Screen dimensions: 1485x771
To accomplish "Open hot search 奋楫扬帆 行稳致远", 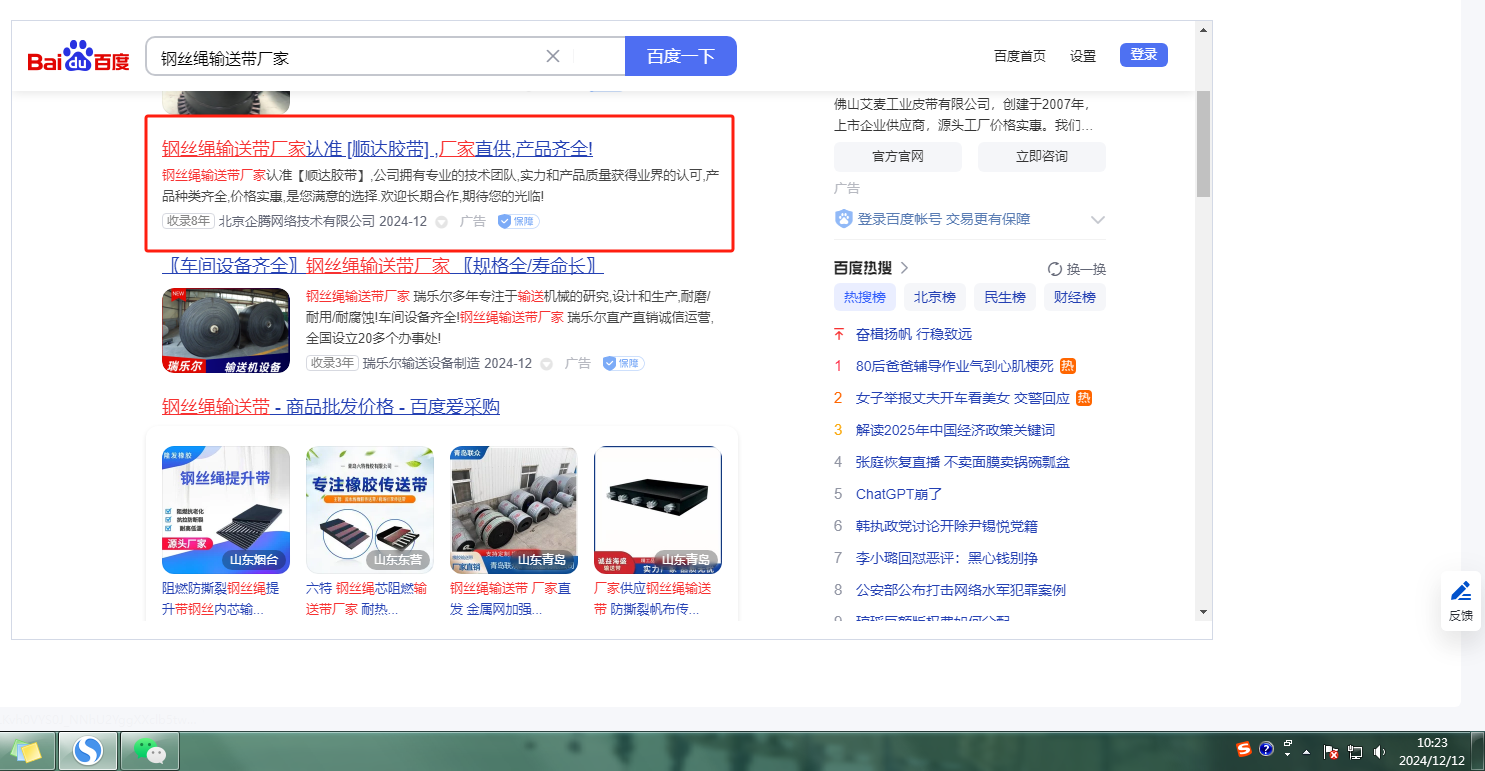I will click(x=914, y=334).
